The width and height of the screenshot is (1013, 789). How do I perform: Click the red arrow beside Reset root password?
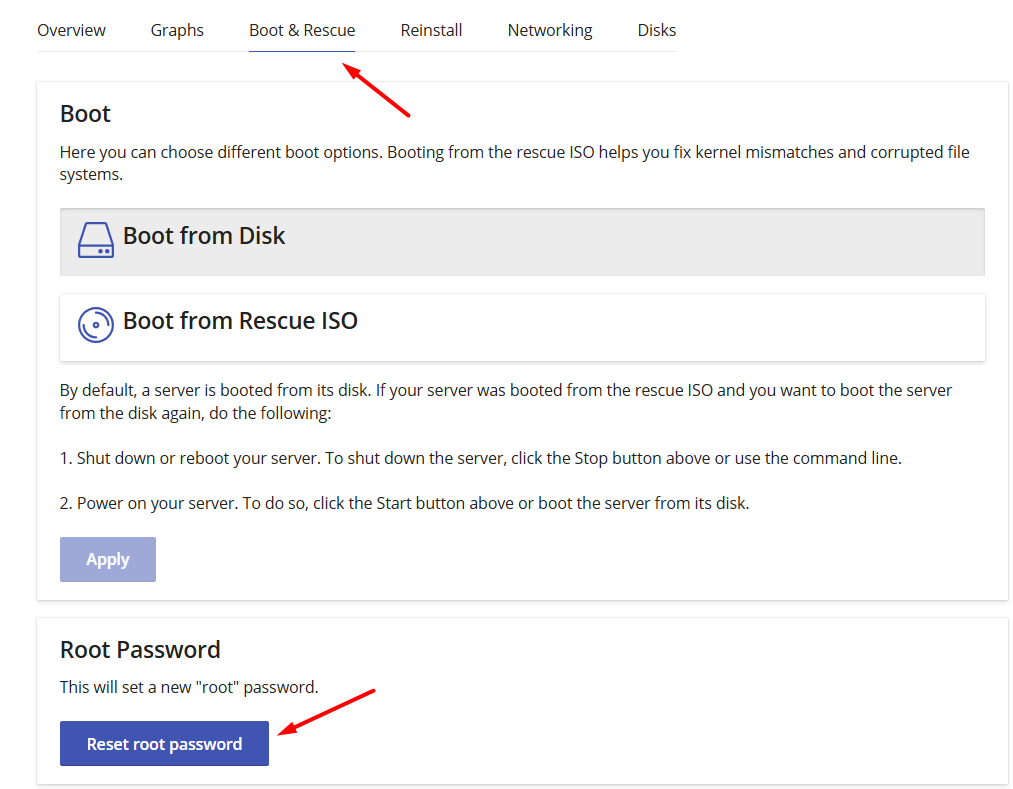pos(325,711)
